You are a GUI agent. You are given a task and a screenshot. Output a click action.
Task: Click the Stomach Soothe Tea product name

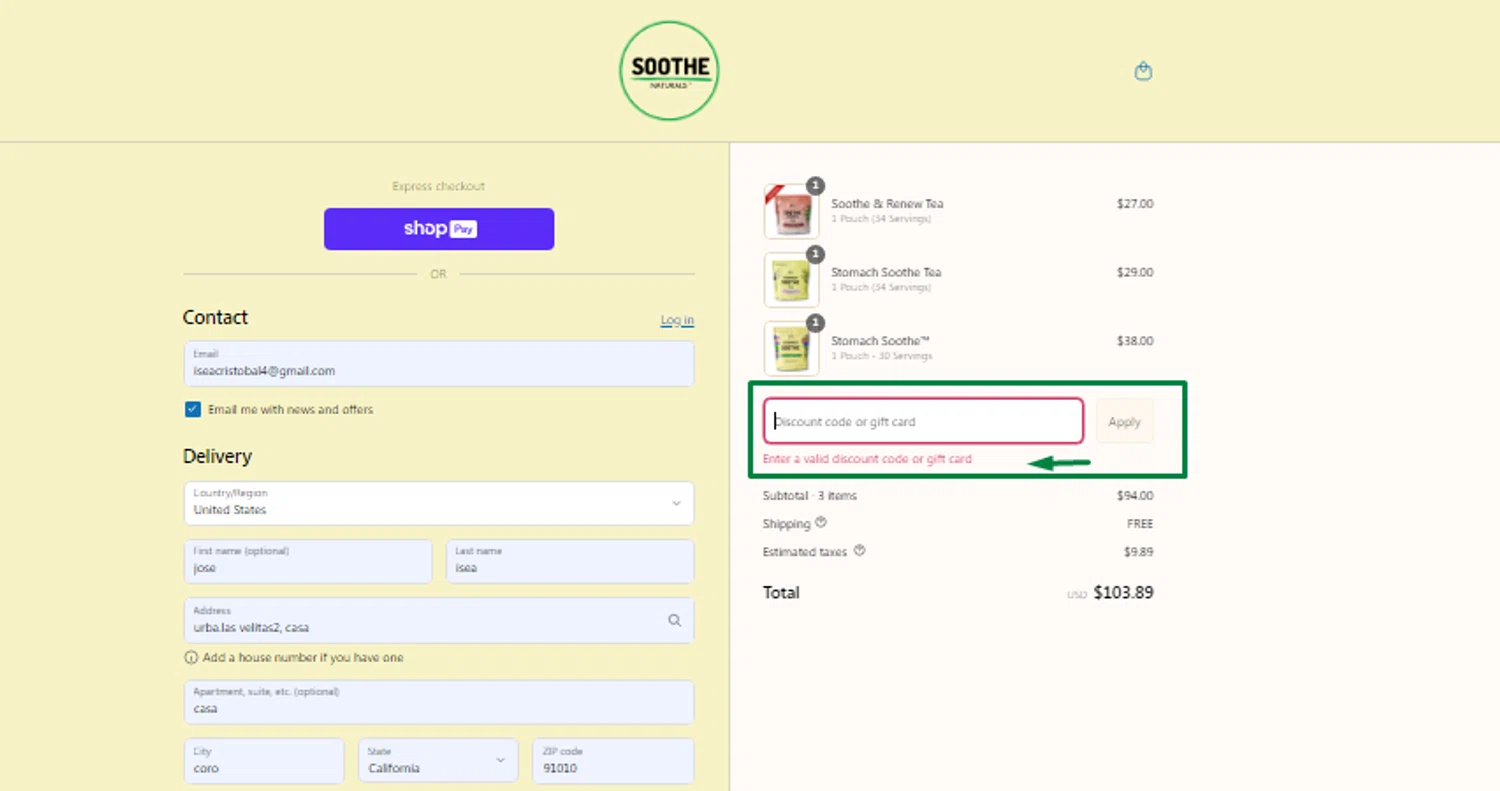pos(886,272)
